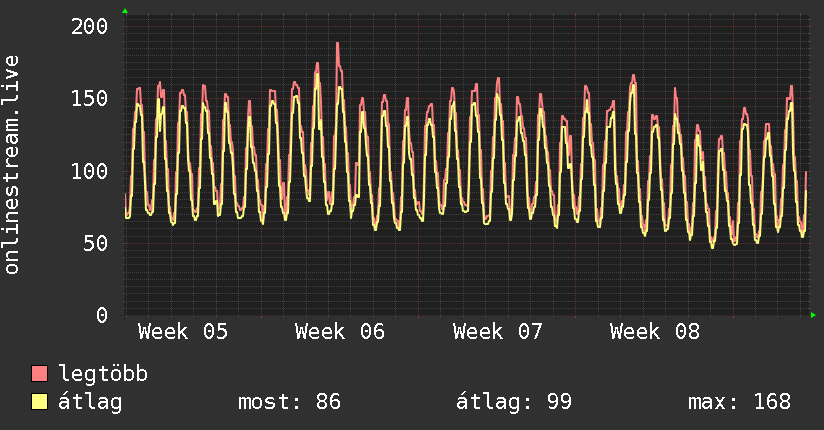Click the green arrow at x-axis right end
824x430 pixels.
[x=813, y=315]
